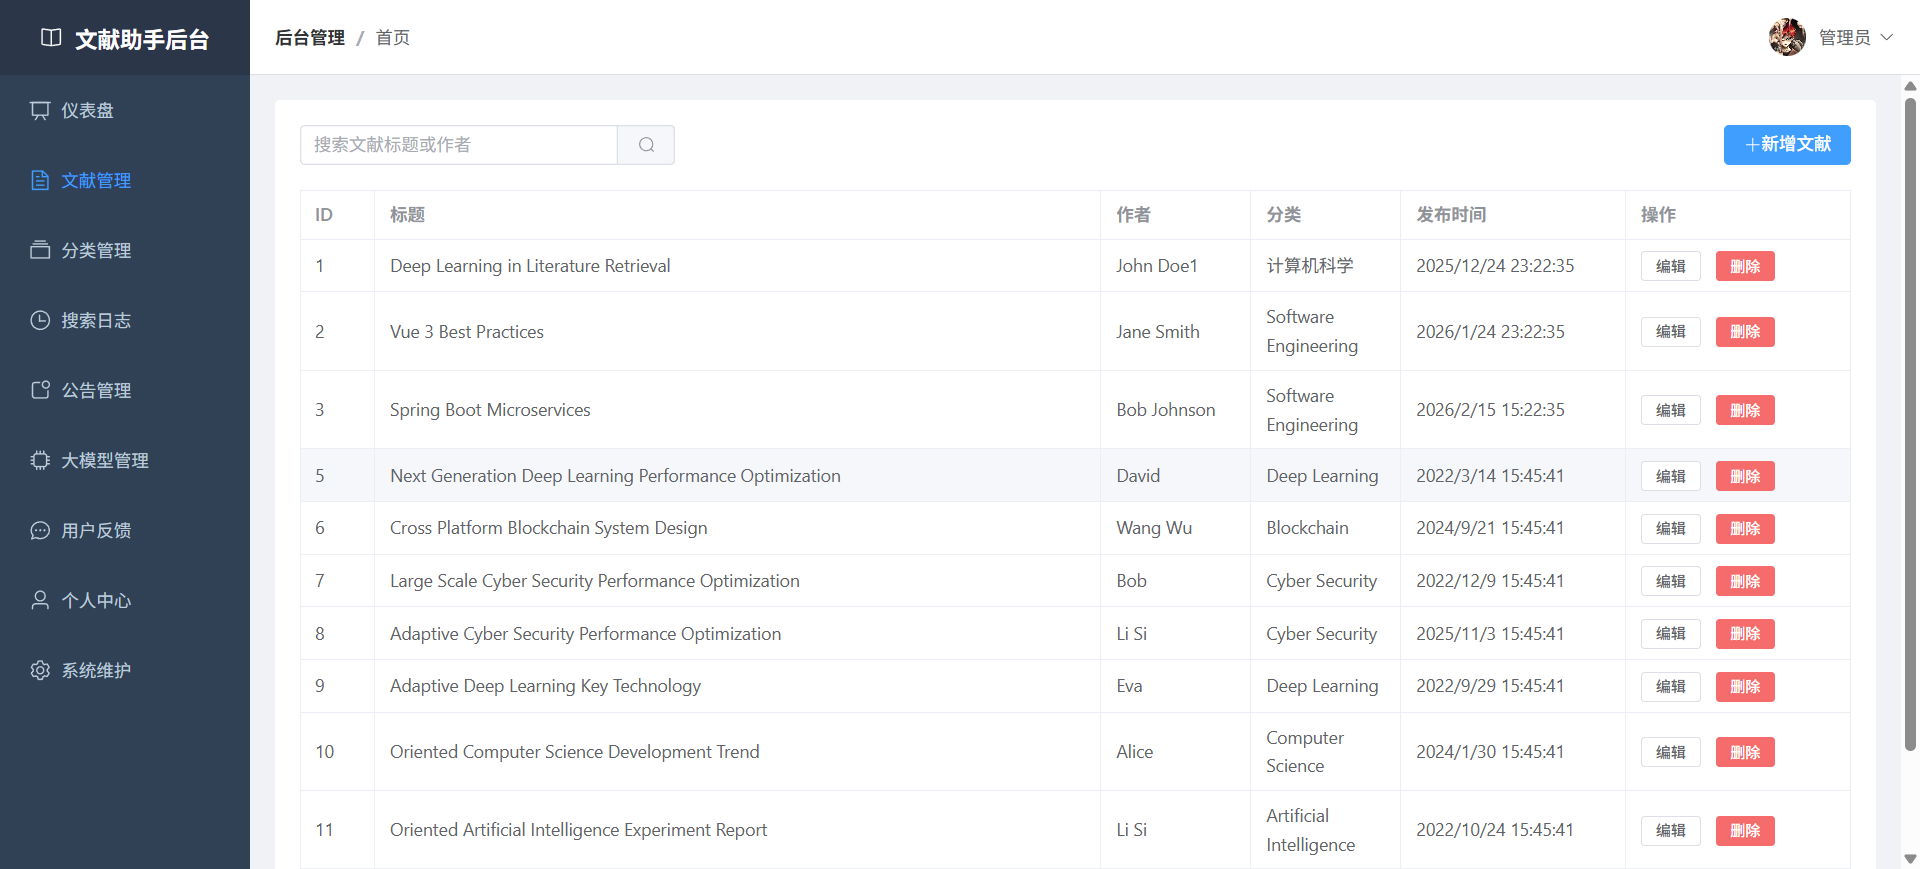Go to 后台管理 breadcrumb link
The width and height of the screenshot is (1920, 869).
tap(310, 38)
